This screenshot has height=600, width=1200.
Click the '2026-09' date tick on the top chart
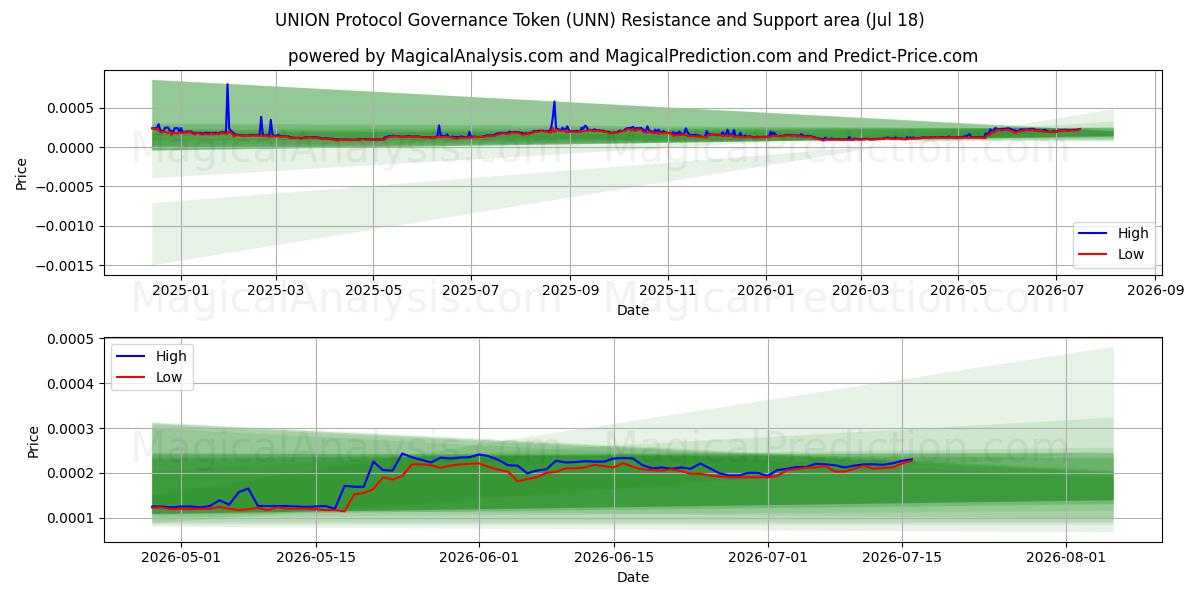[x=1155, y=291]
